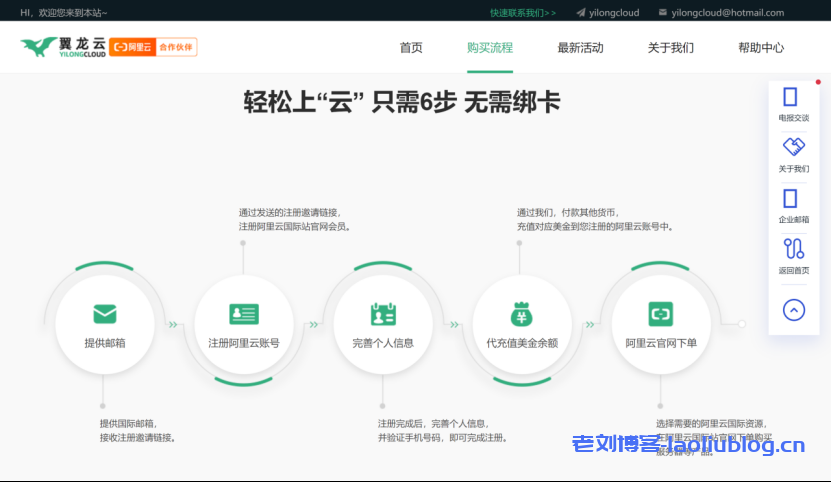The height and width of the screenshot is (482, 831).
Task: Open the yilongcloud Telegram contact link
Action: (x=614, y=13)
